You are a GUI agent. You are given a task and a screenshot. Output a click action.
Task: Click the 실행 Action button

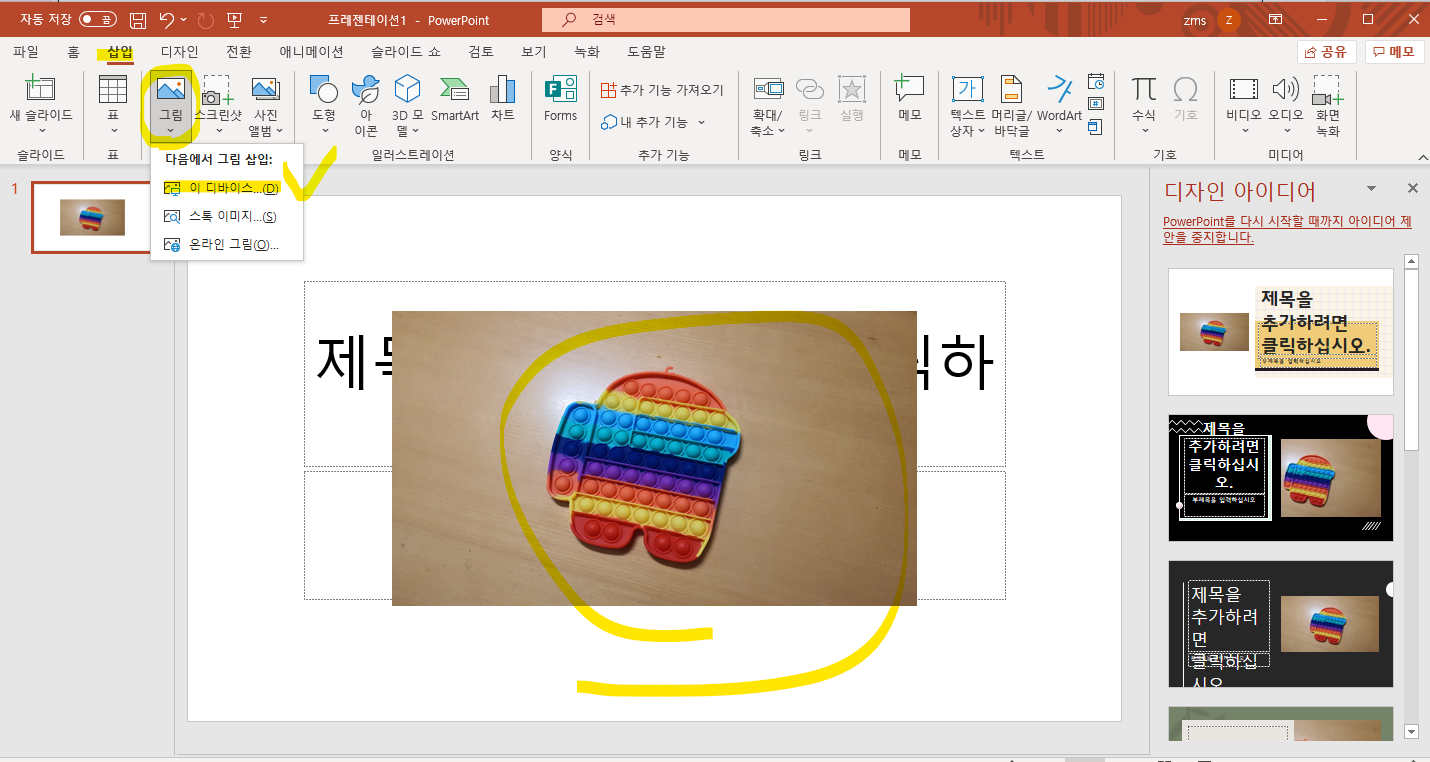851,98
